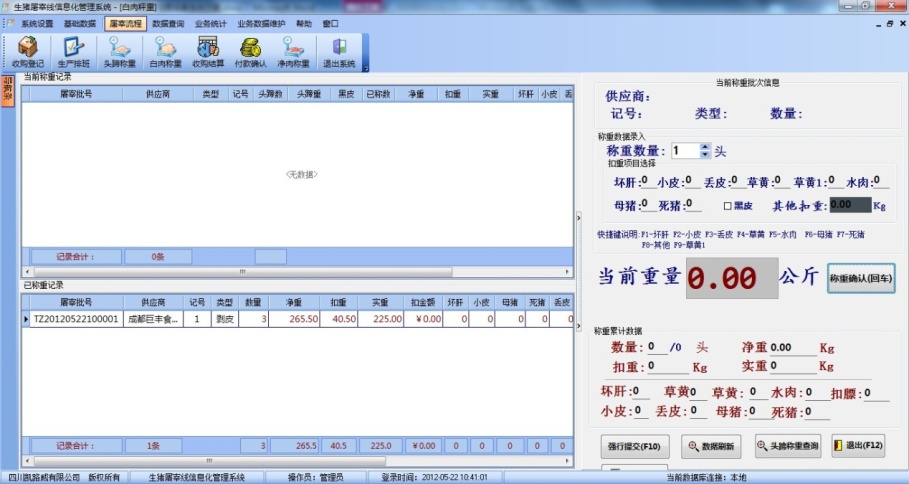The width and height of the screenshot is (909, 484).
Task: Open the 系统设置 menu
Action: 37,24
